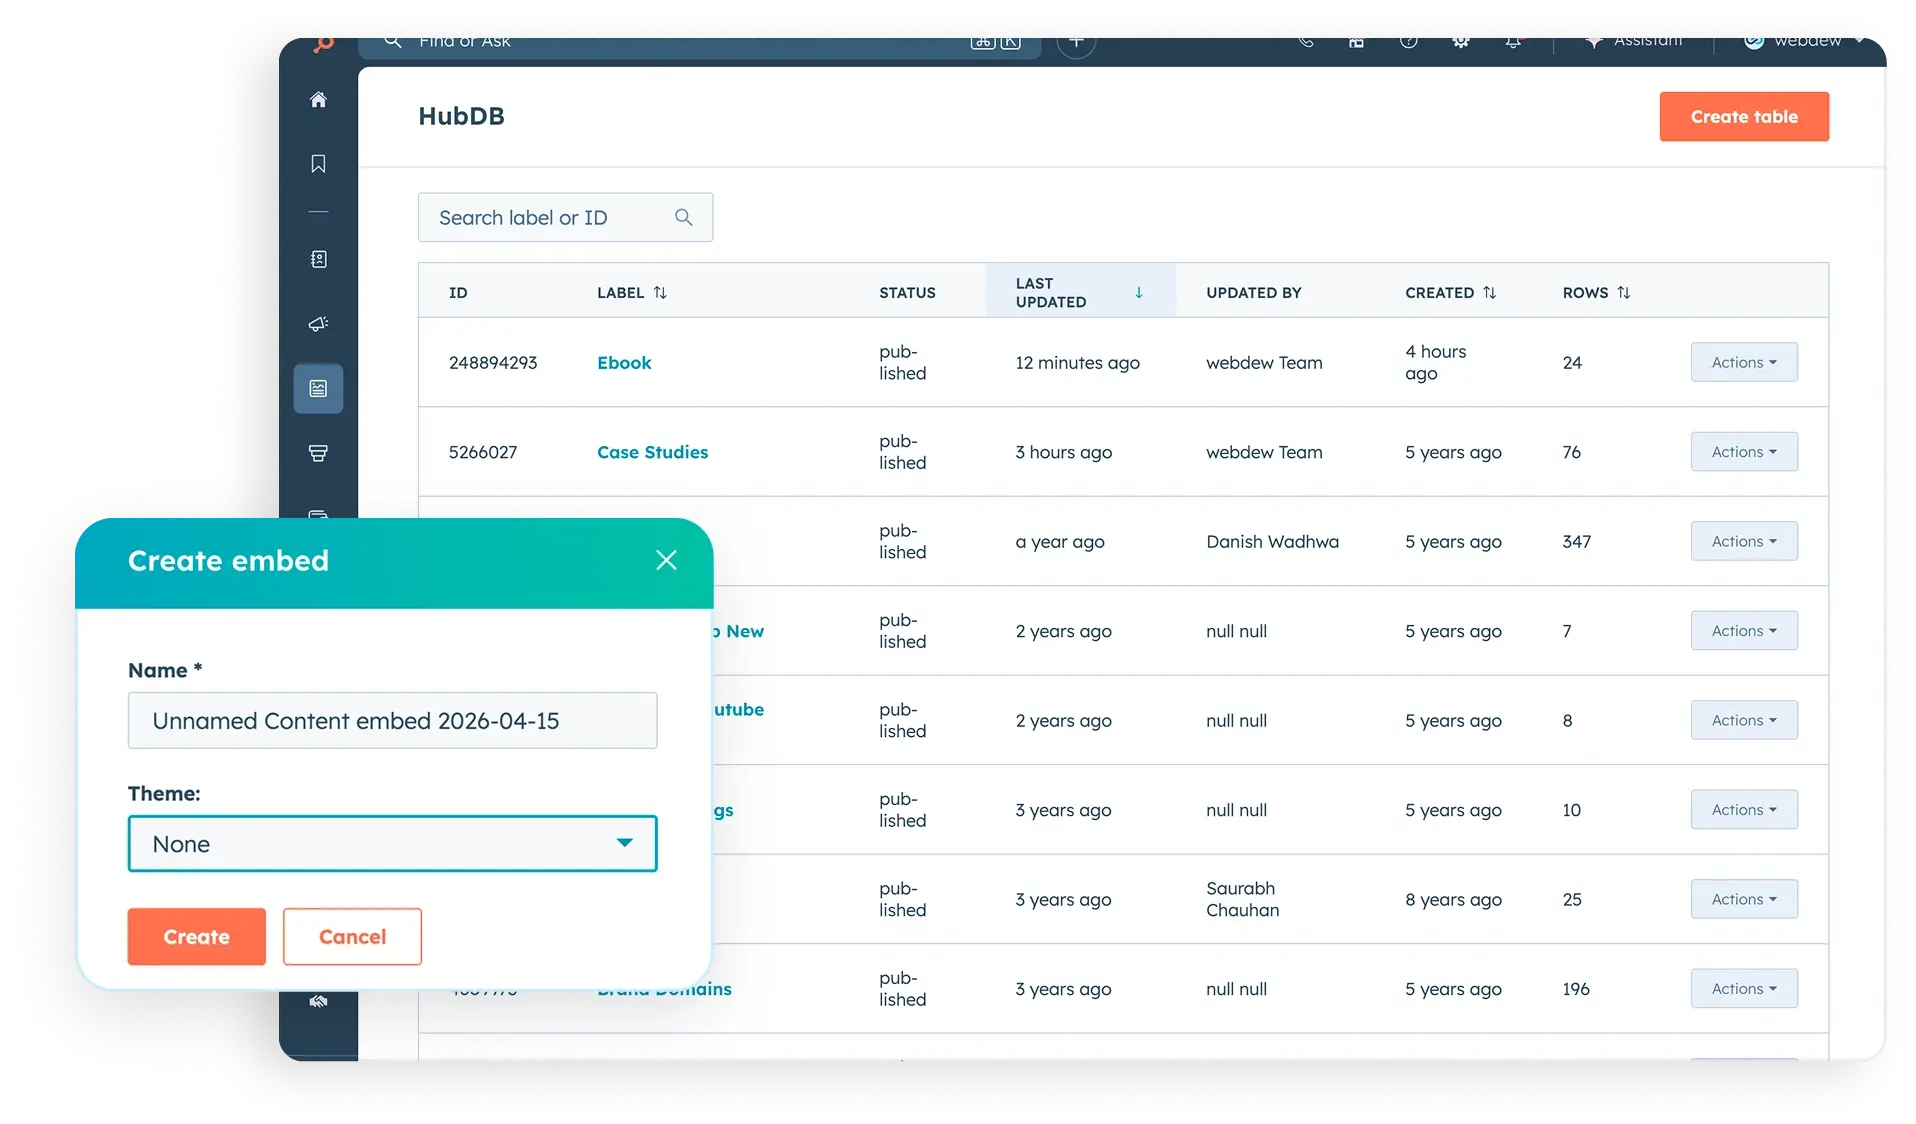Open the Bookmarks icon in sidebar

(318, 164)
